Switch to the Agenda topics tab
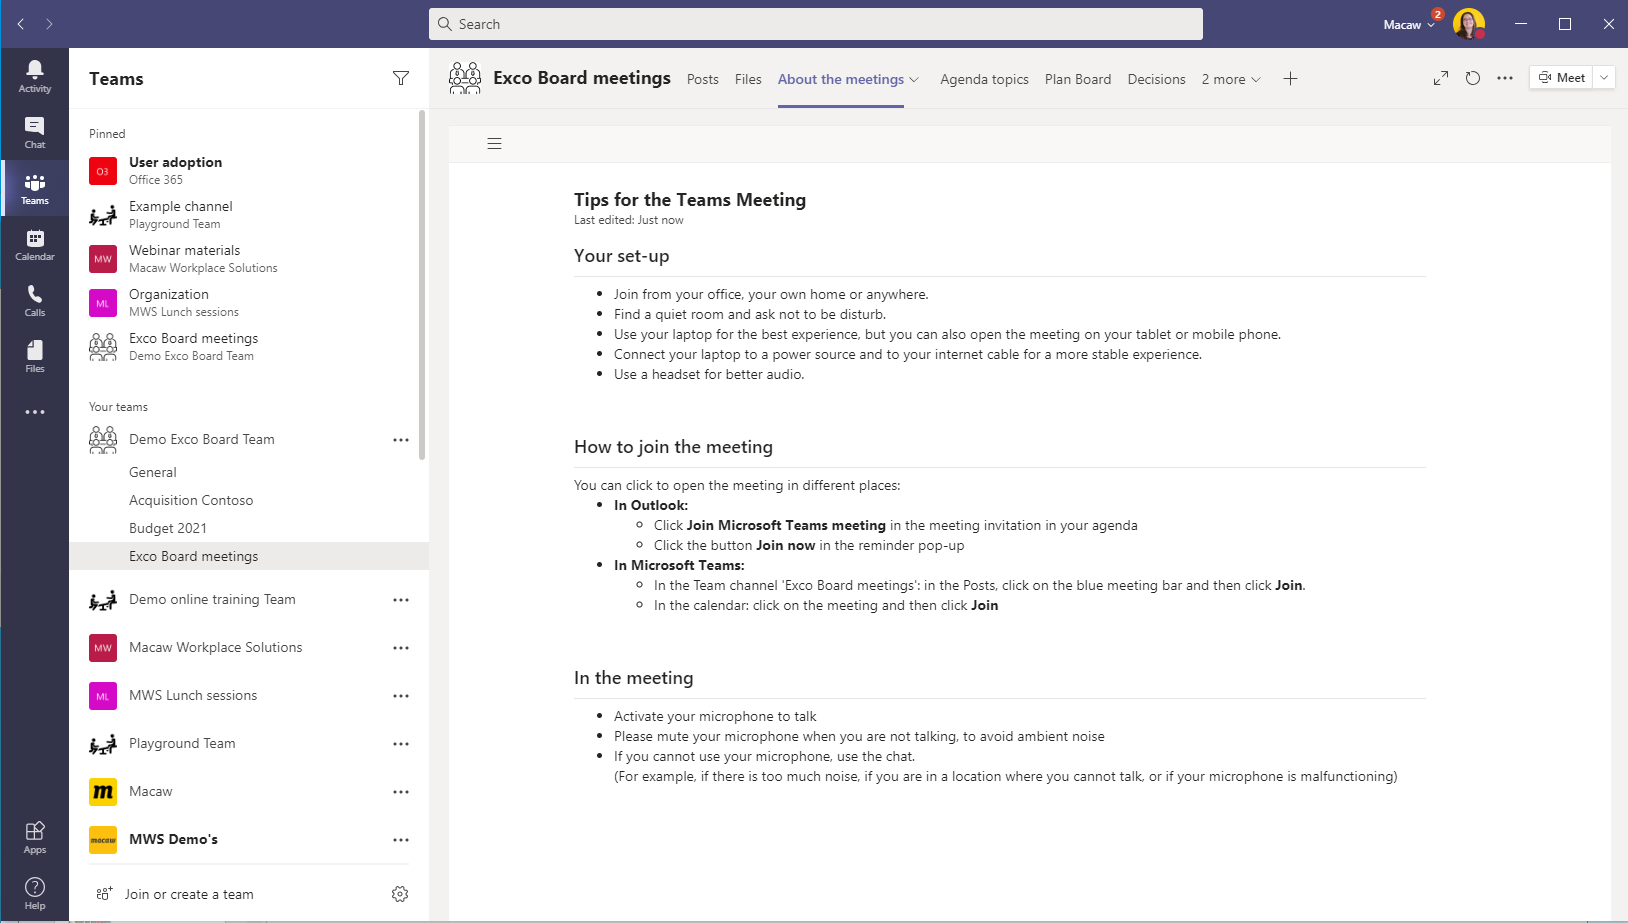 click(984, 79)
